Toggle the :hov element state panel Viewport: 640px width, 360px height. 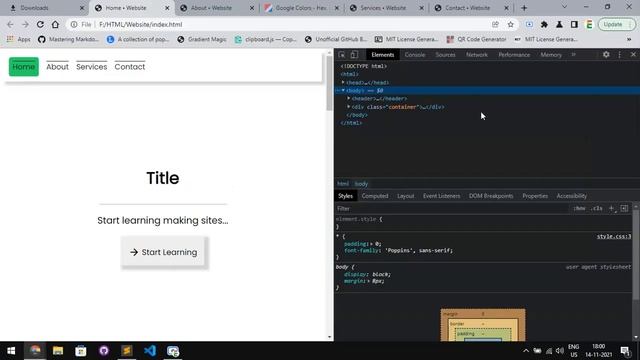coord(579,209)
